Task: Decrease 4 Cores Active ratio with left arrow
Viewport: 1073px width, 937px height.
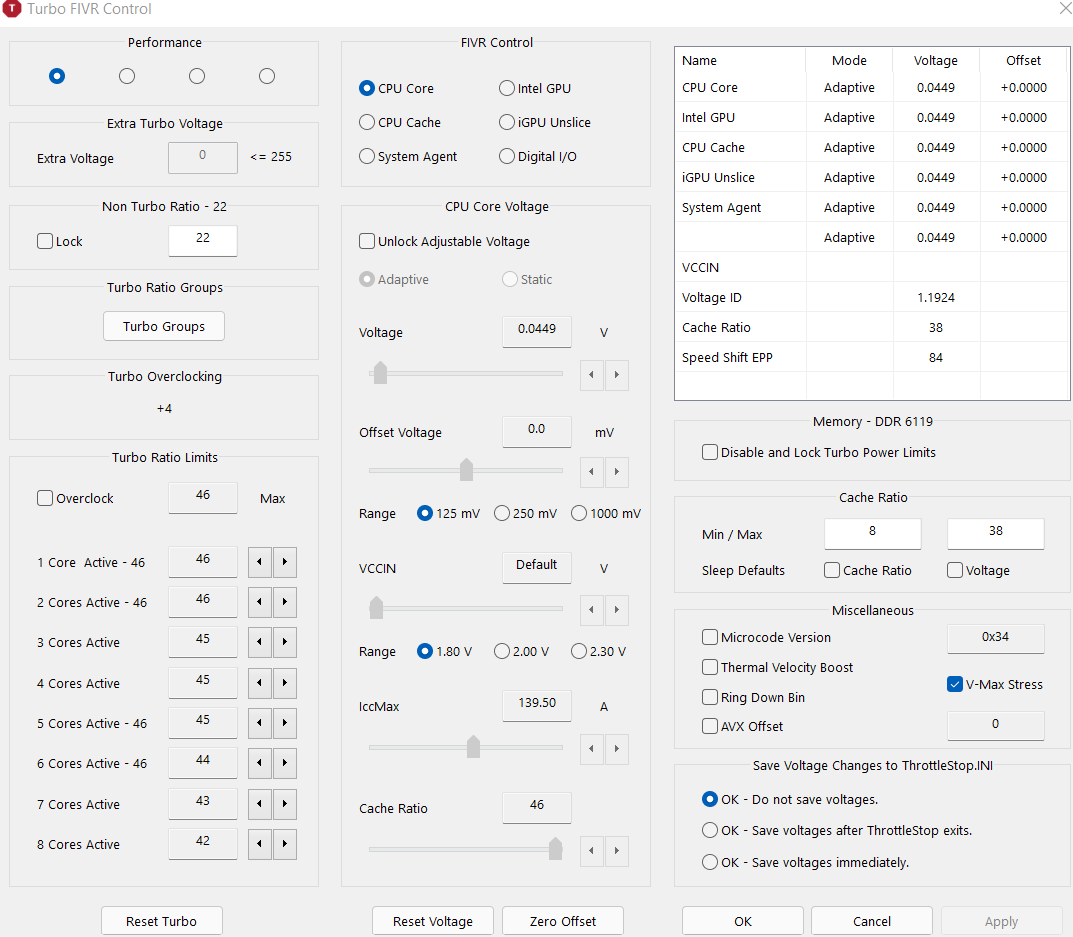Action: coord(260,683)
